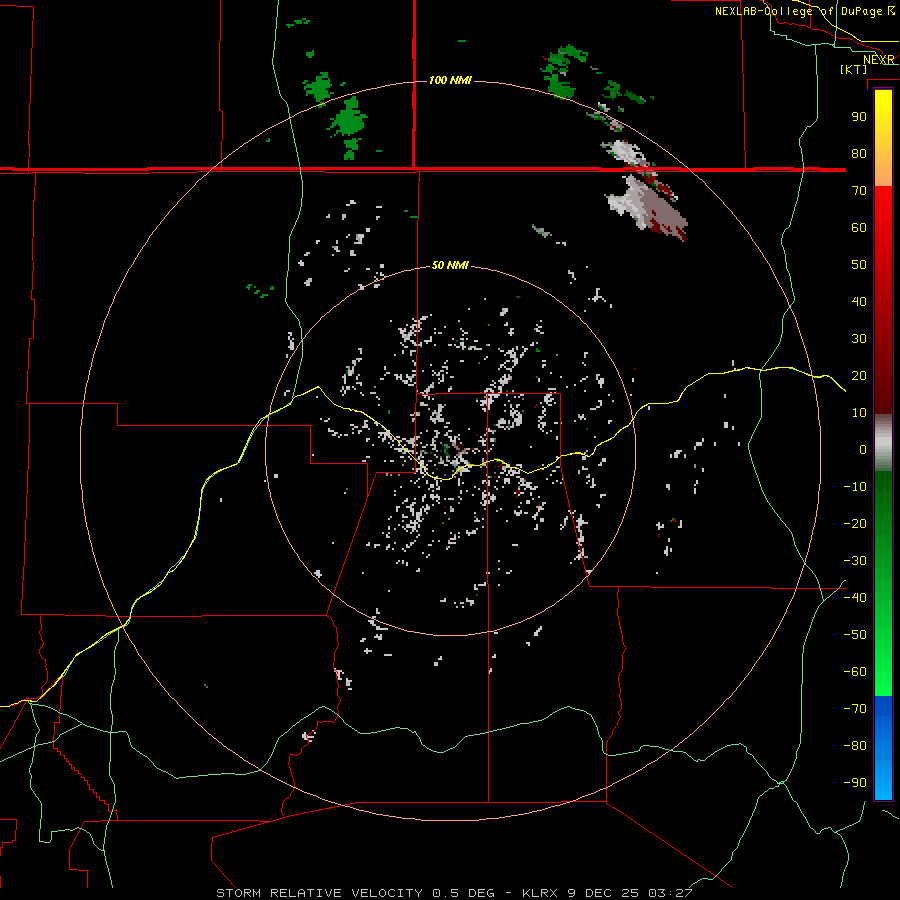This screenshot has height=900, width=900.
Task: Click the 30 value on the velocity scale
Action: coord(859,339)
